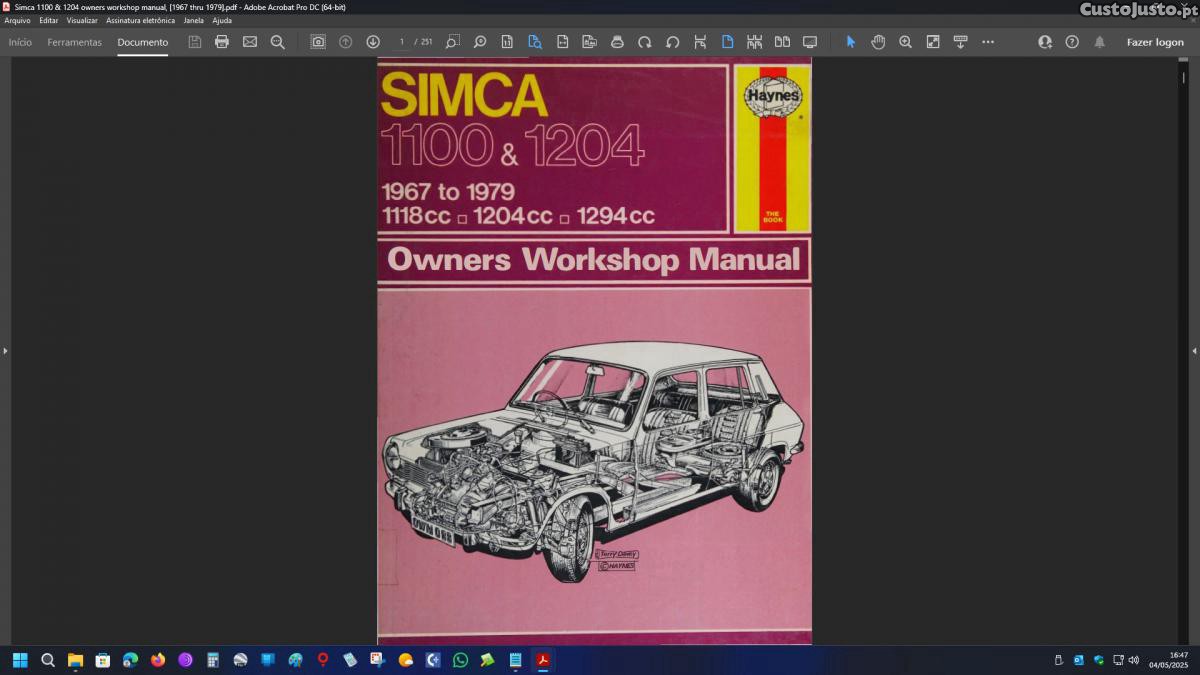This screenshot has height=675, width=1200.
Task: Open the Visualizar menu
Action: [82, 20]
